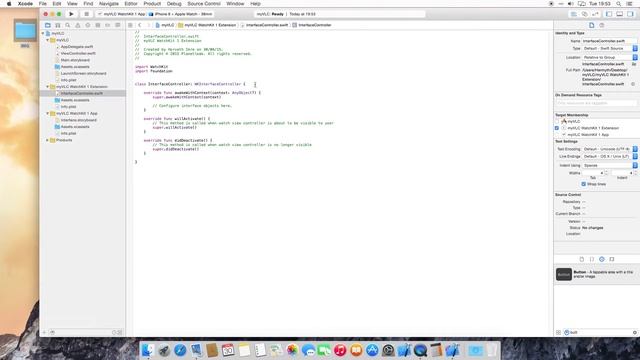Open Finder from the Dock
Screen dimensions: 640x360
click(148, 350)
